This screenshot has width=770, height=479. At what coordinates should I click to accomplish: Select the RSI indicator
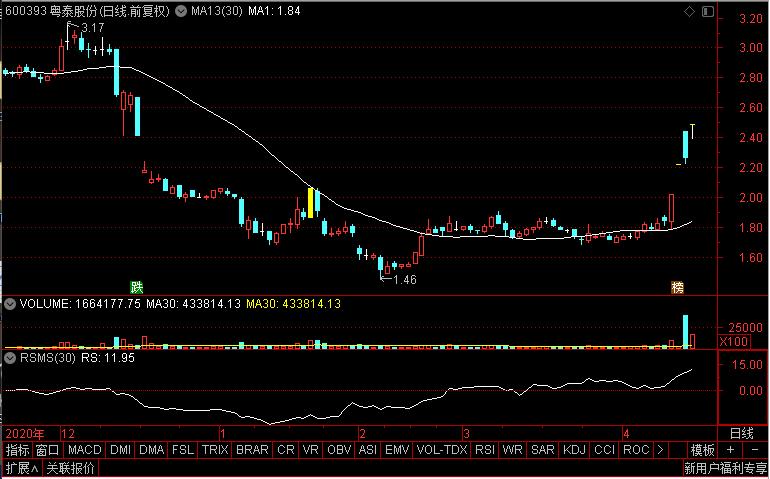tap(485, 450)
